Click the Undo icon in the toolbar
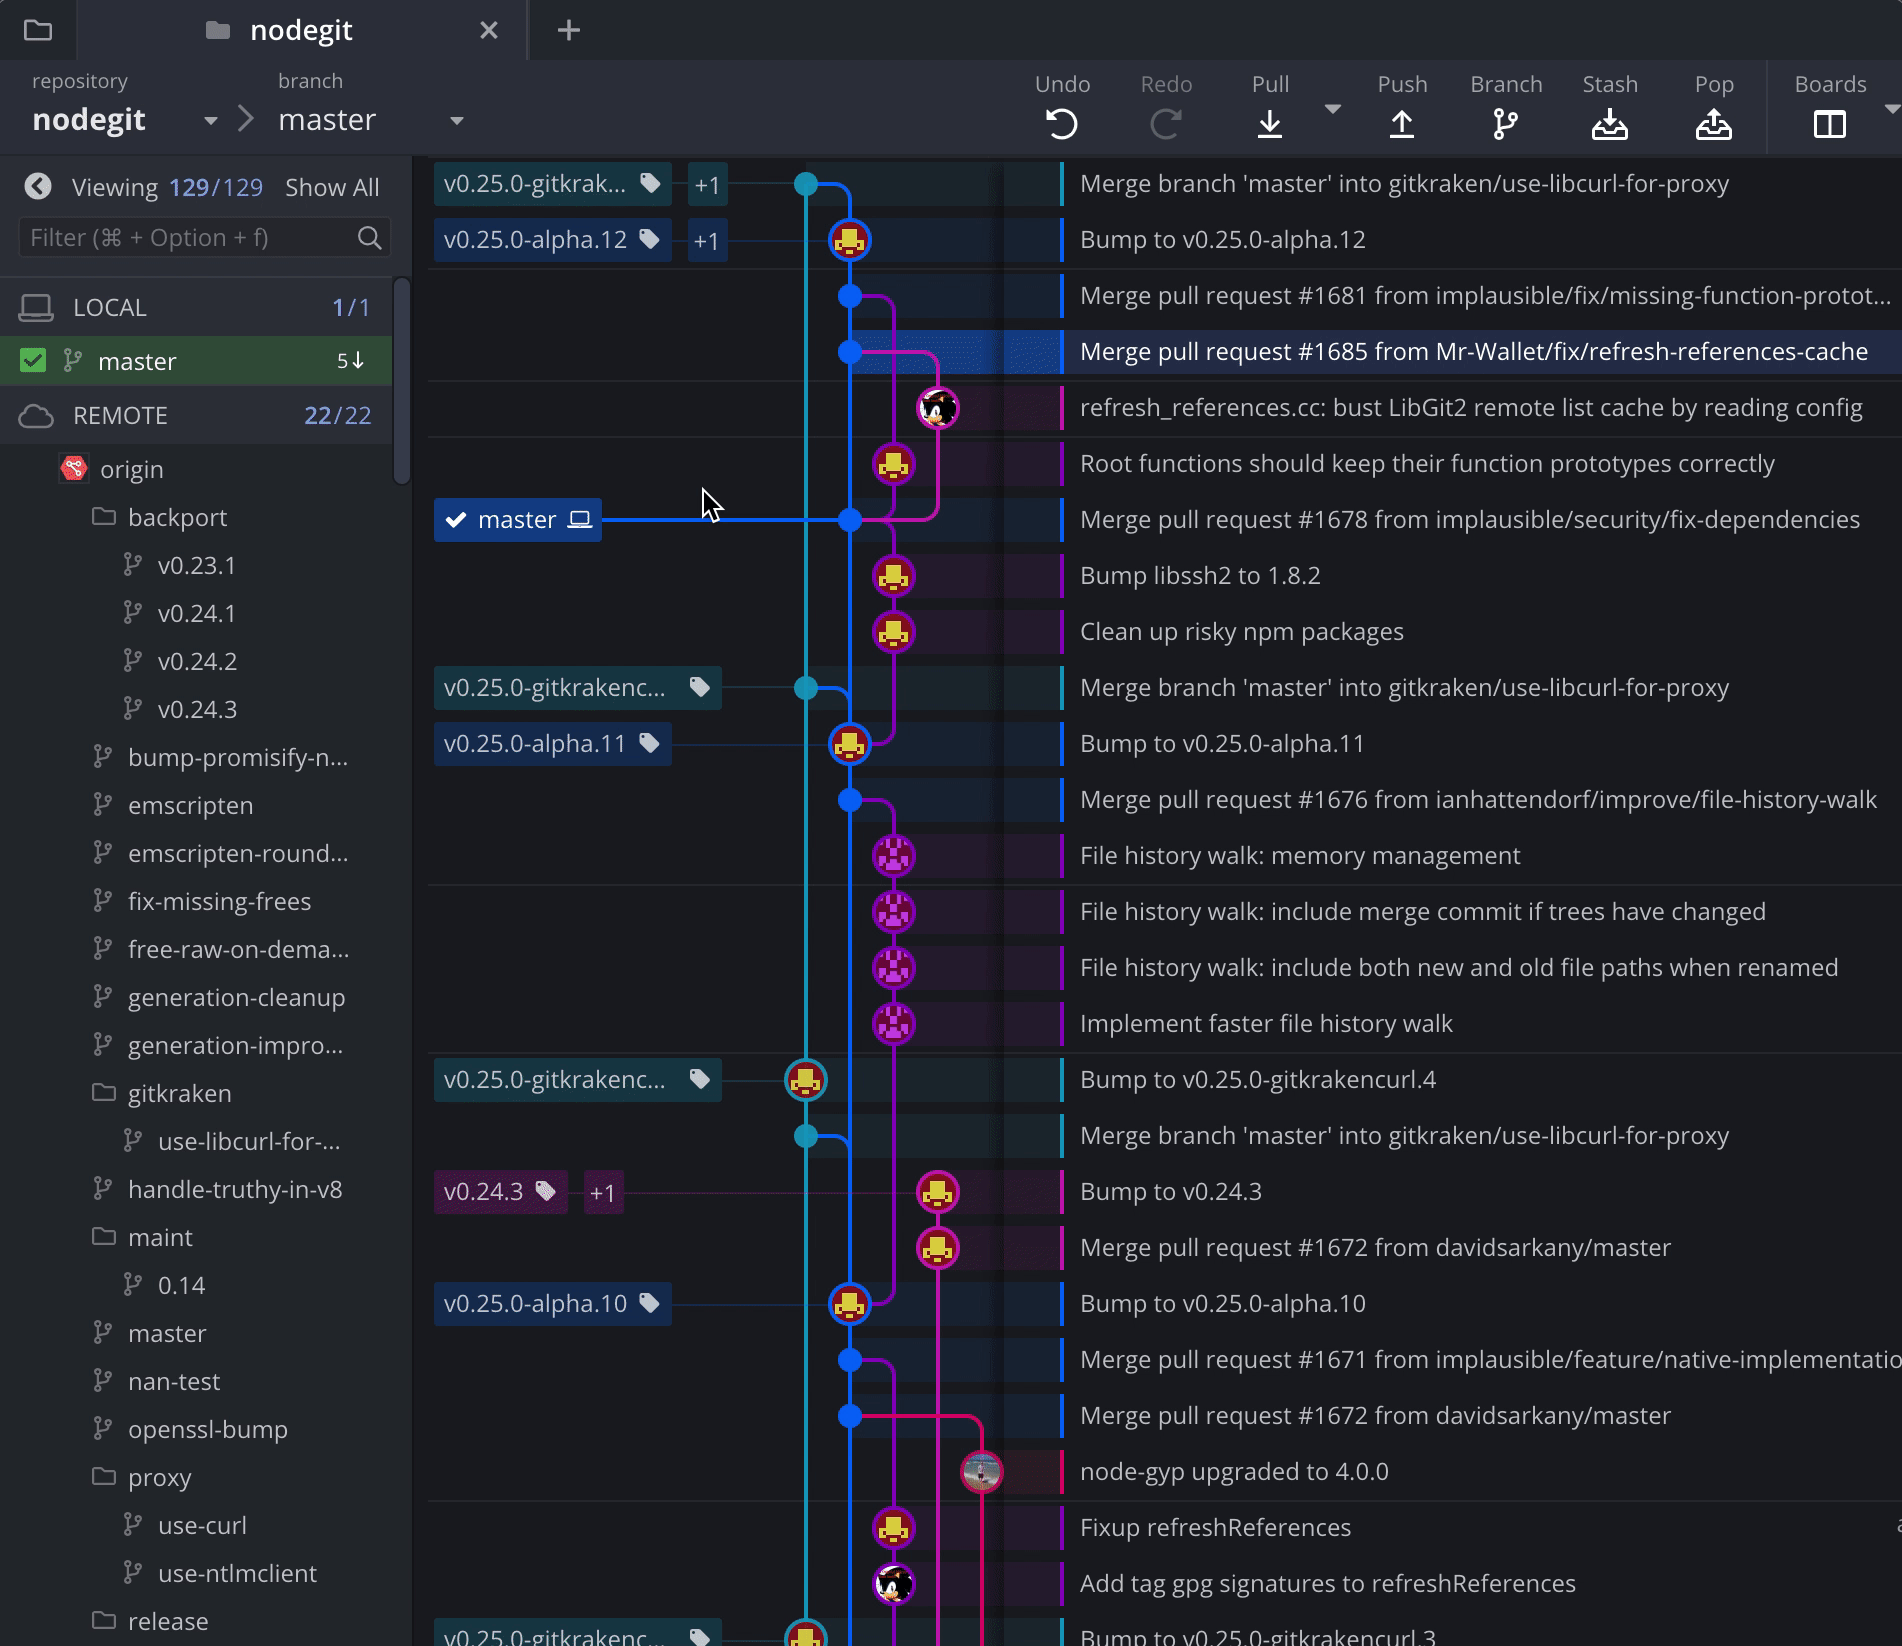Screen dimensions: 1902x1646 pyautogui.click(x=1062, y=123)
